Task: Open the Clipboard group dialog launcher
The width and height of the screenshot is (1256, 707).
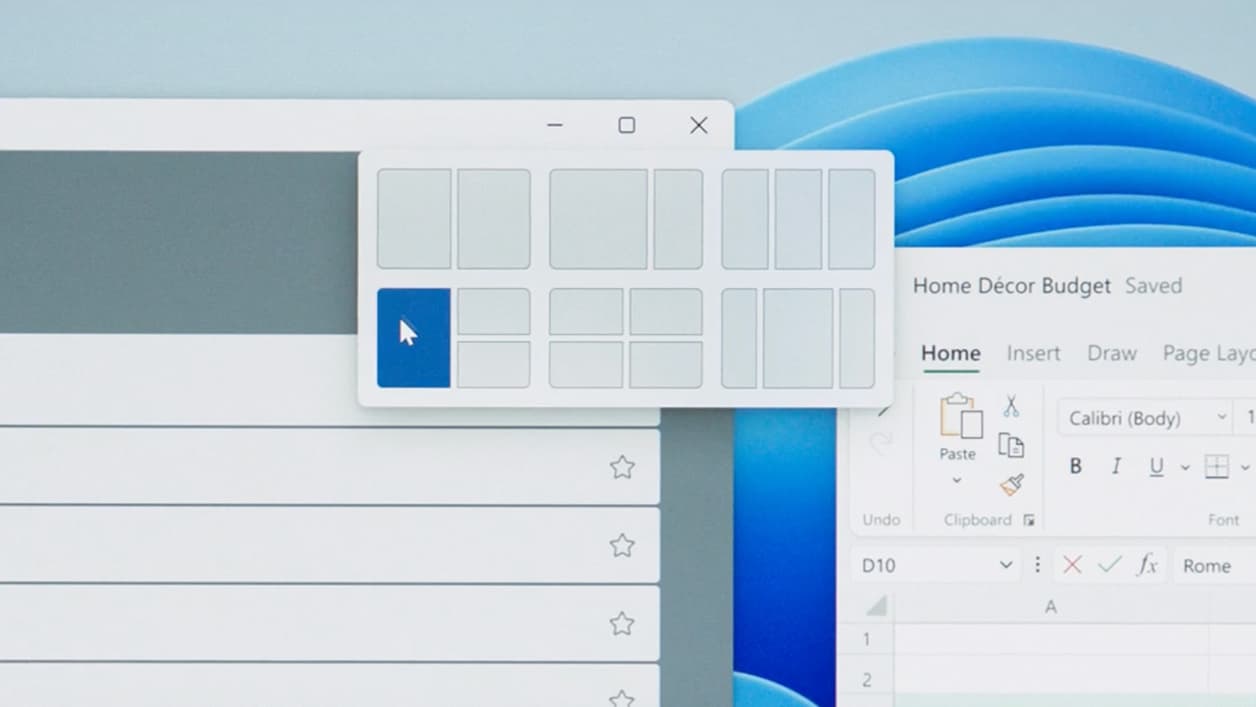Action: tap(1028, 520)
